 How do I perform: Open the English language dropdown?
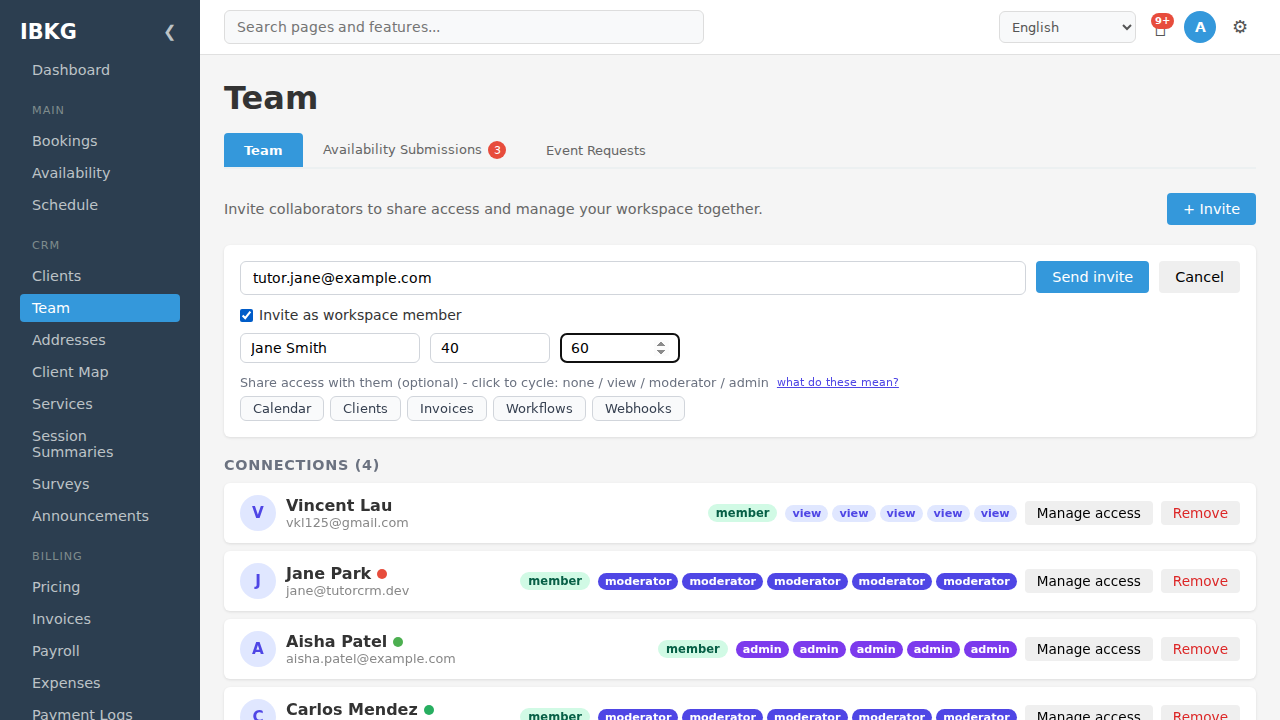tap(1067, 27)
